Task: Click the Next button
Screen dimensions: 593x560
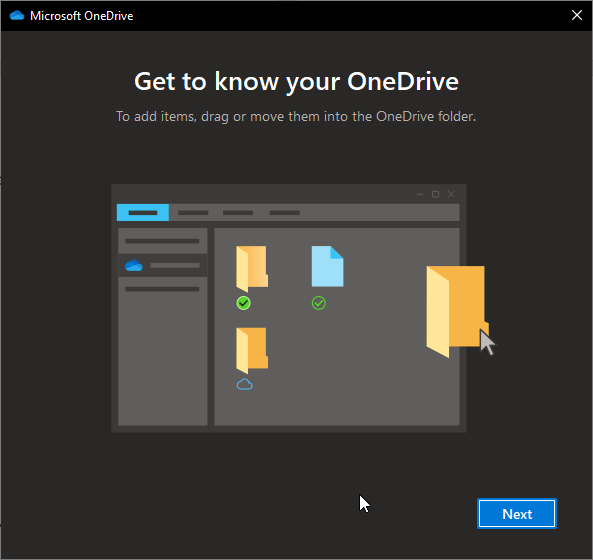Action: click(x=517, y=513)
